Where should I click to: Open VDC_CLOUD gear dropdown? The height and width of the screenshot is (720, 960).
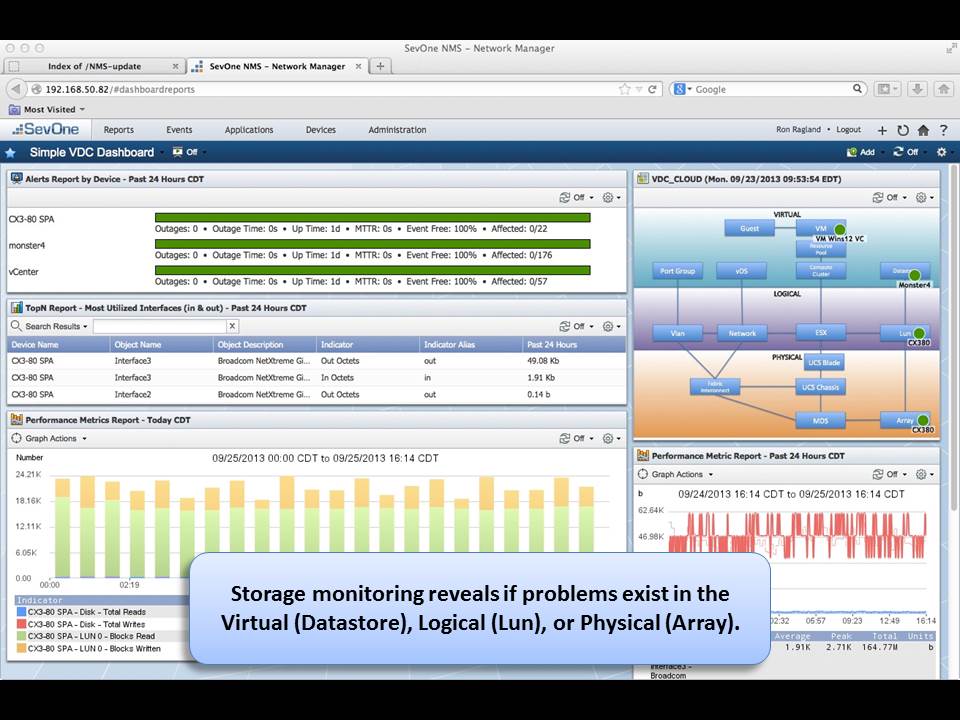coord(924,197)
